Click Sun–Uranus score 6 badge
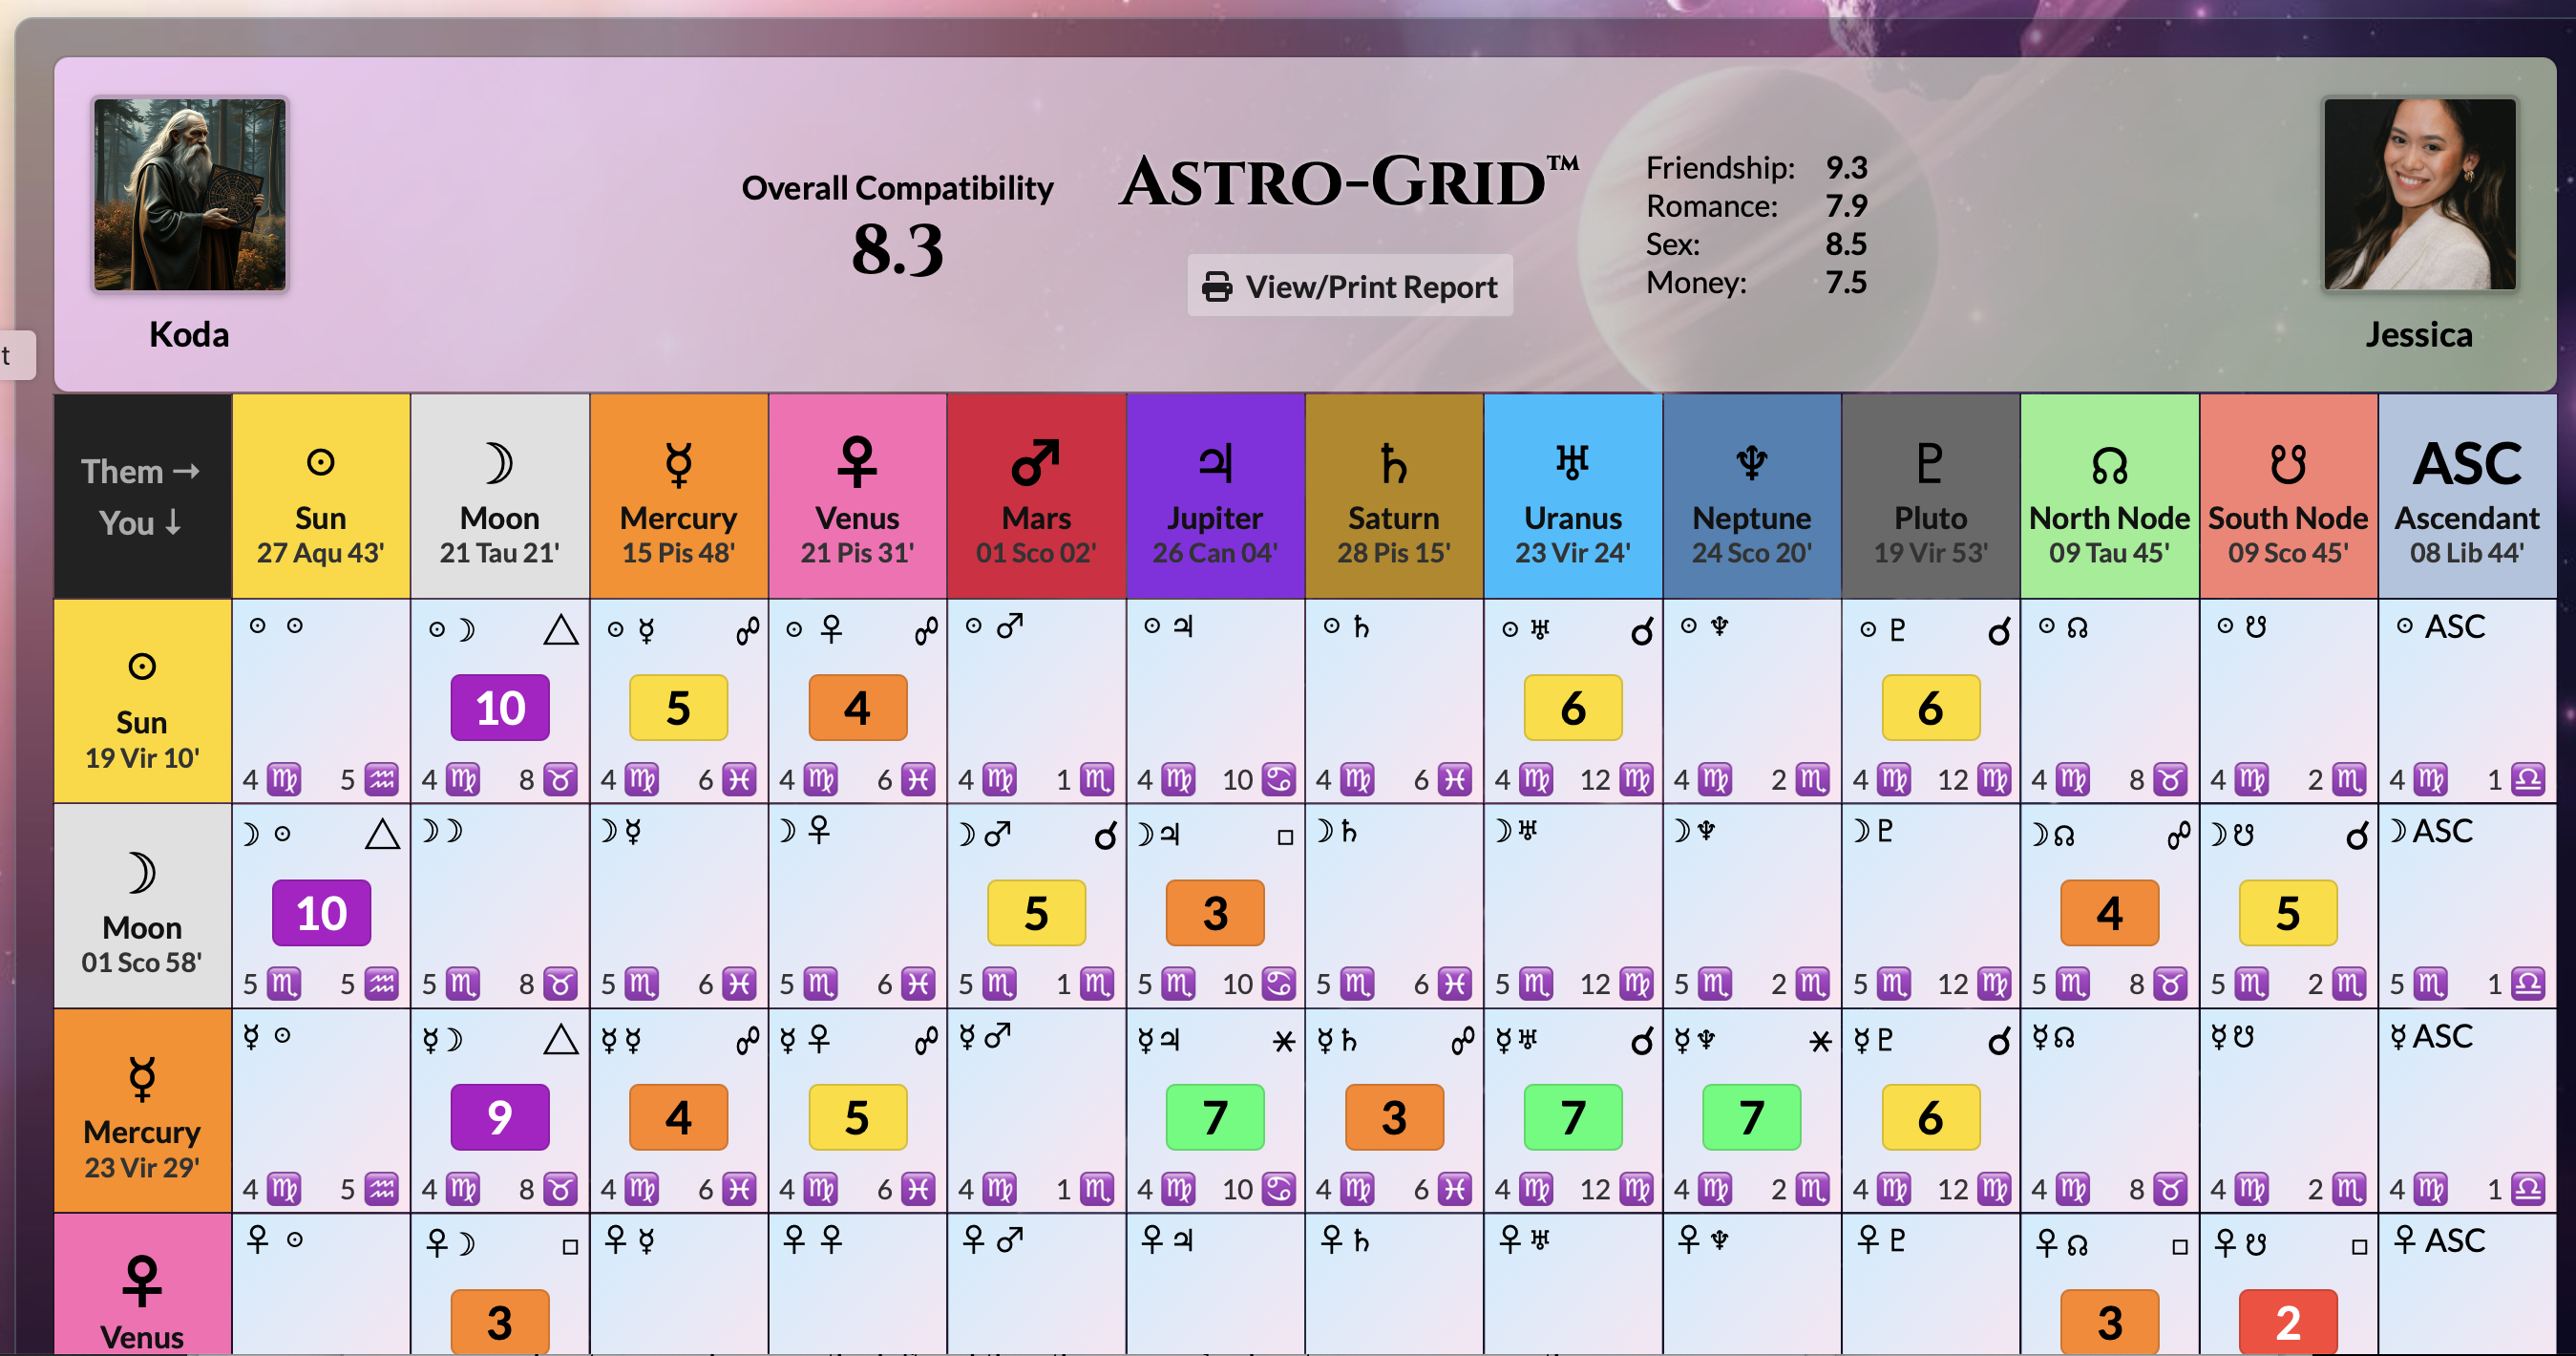Screen dimensions: 2576x1356 (x=1573, y=708)
